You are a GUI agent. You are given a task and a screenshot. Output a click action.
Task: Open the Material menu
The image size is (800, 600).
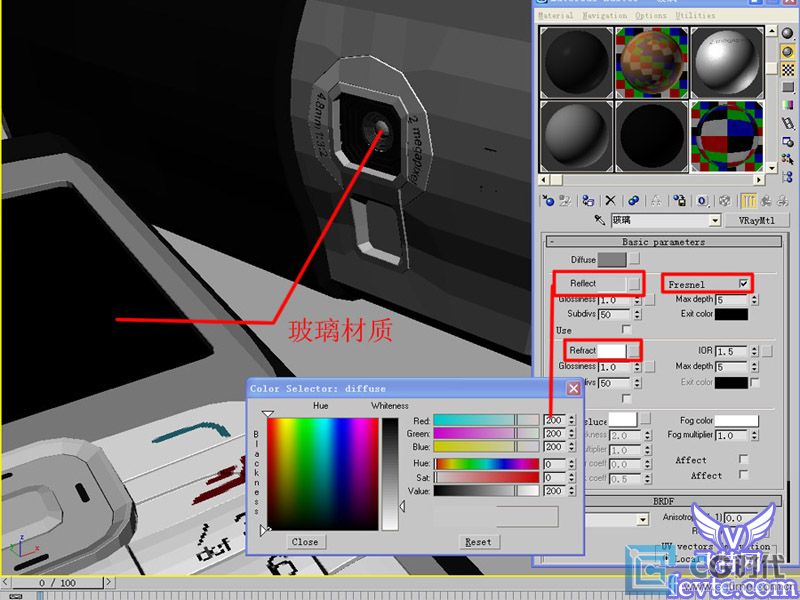[556, 16]
